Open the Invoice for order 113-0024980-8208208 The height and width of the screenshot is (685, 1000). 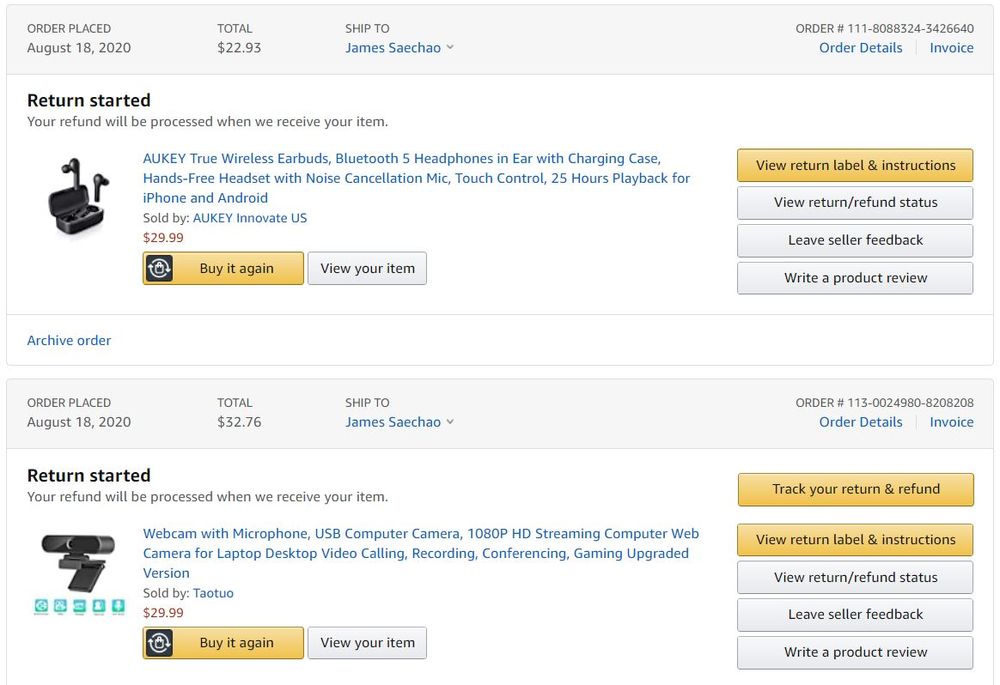[x=951, y=422]
